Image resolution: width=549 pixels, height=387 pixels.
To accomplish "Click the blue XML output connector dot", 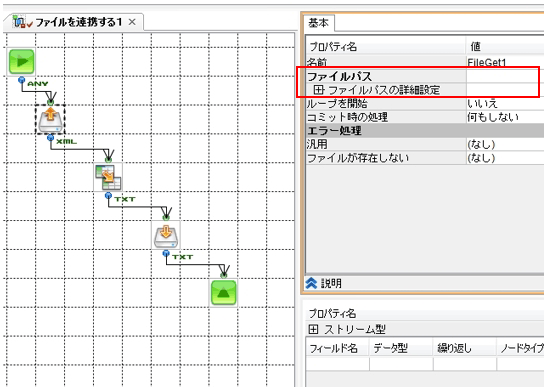I will pyautogui.click(x=50, y=138).
